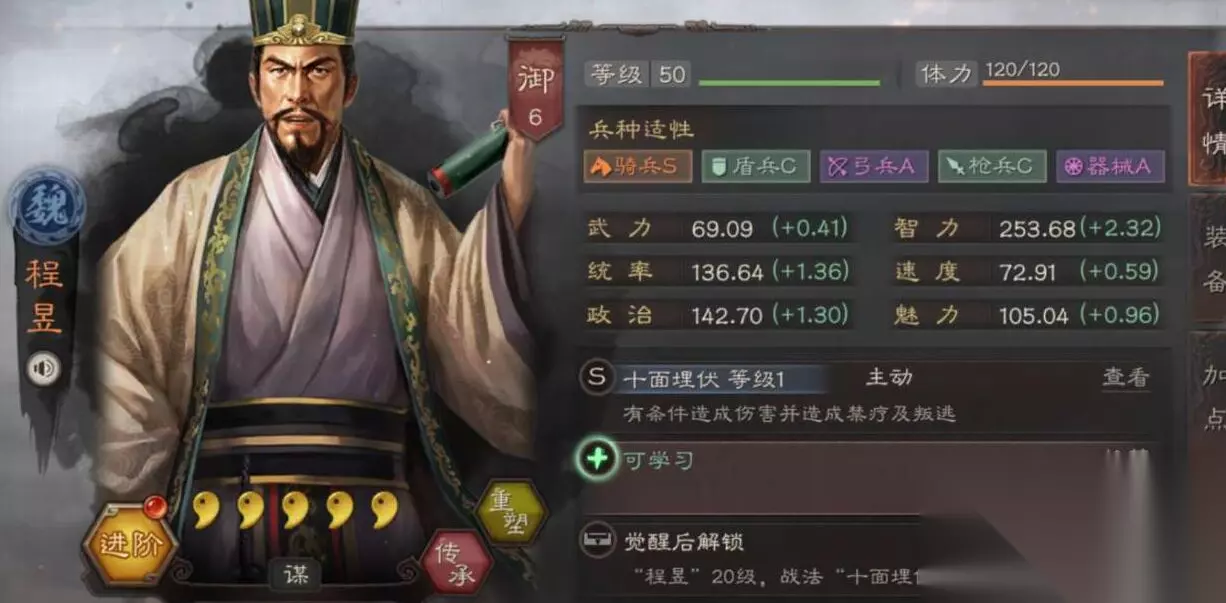Viewport: 1226px width, 603px height.
Task: Open the 详情 side tab
Action: pos(1208,119)
